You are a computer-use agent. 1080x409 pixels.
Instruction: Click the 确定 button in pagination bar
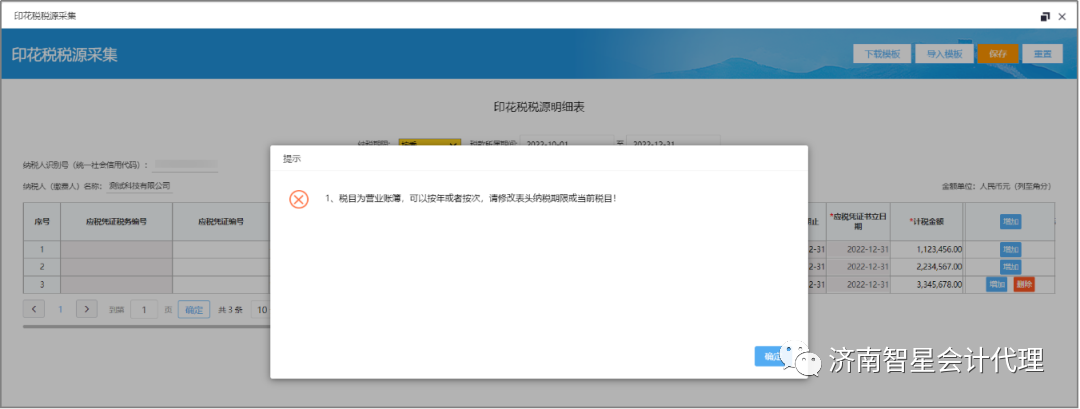(x=194, y=309)
